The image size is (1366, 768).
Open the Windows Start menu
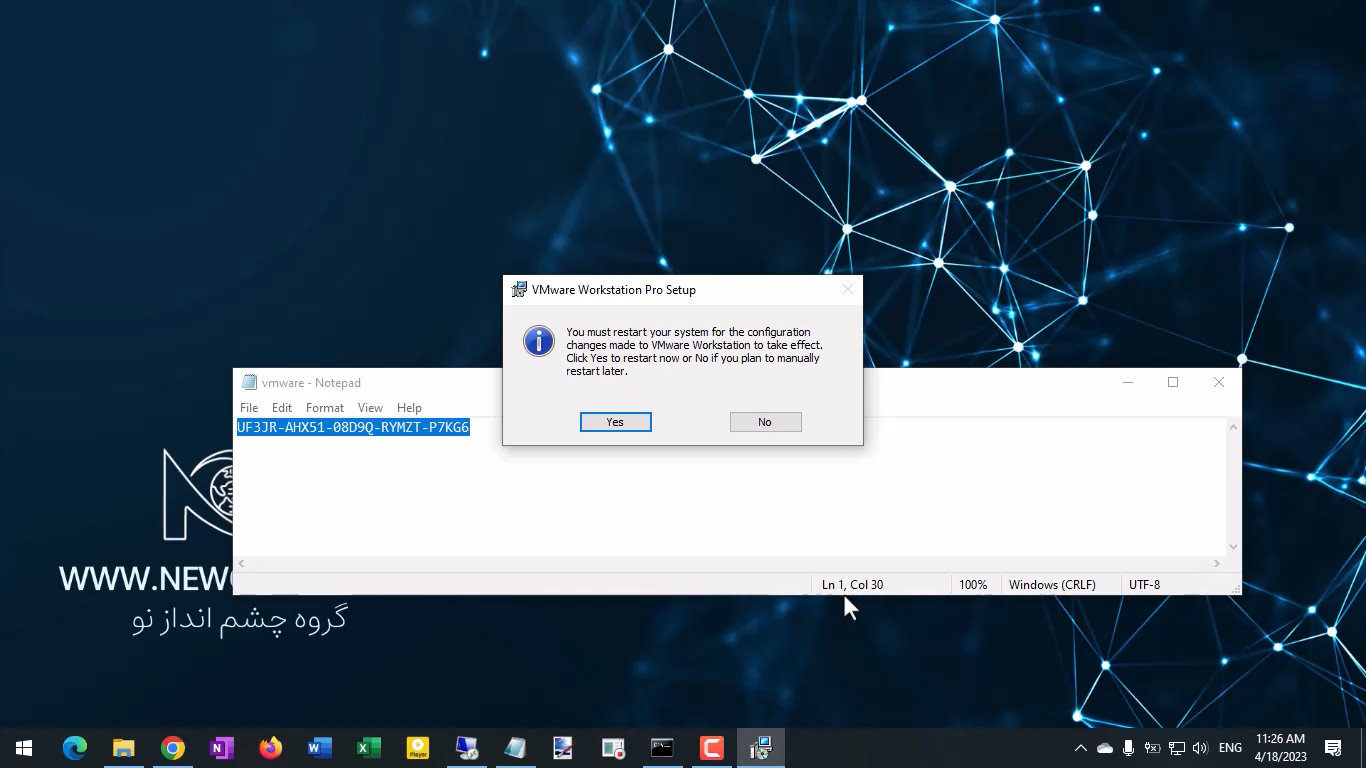point(24,748)
